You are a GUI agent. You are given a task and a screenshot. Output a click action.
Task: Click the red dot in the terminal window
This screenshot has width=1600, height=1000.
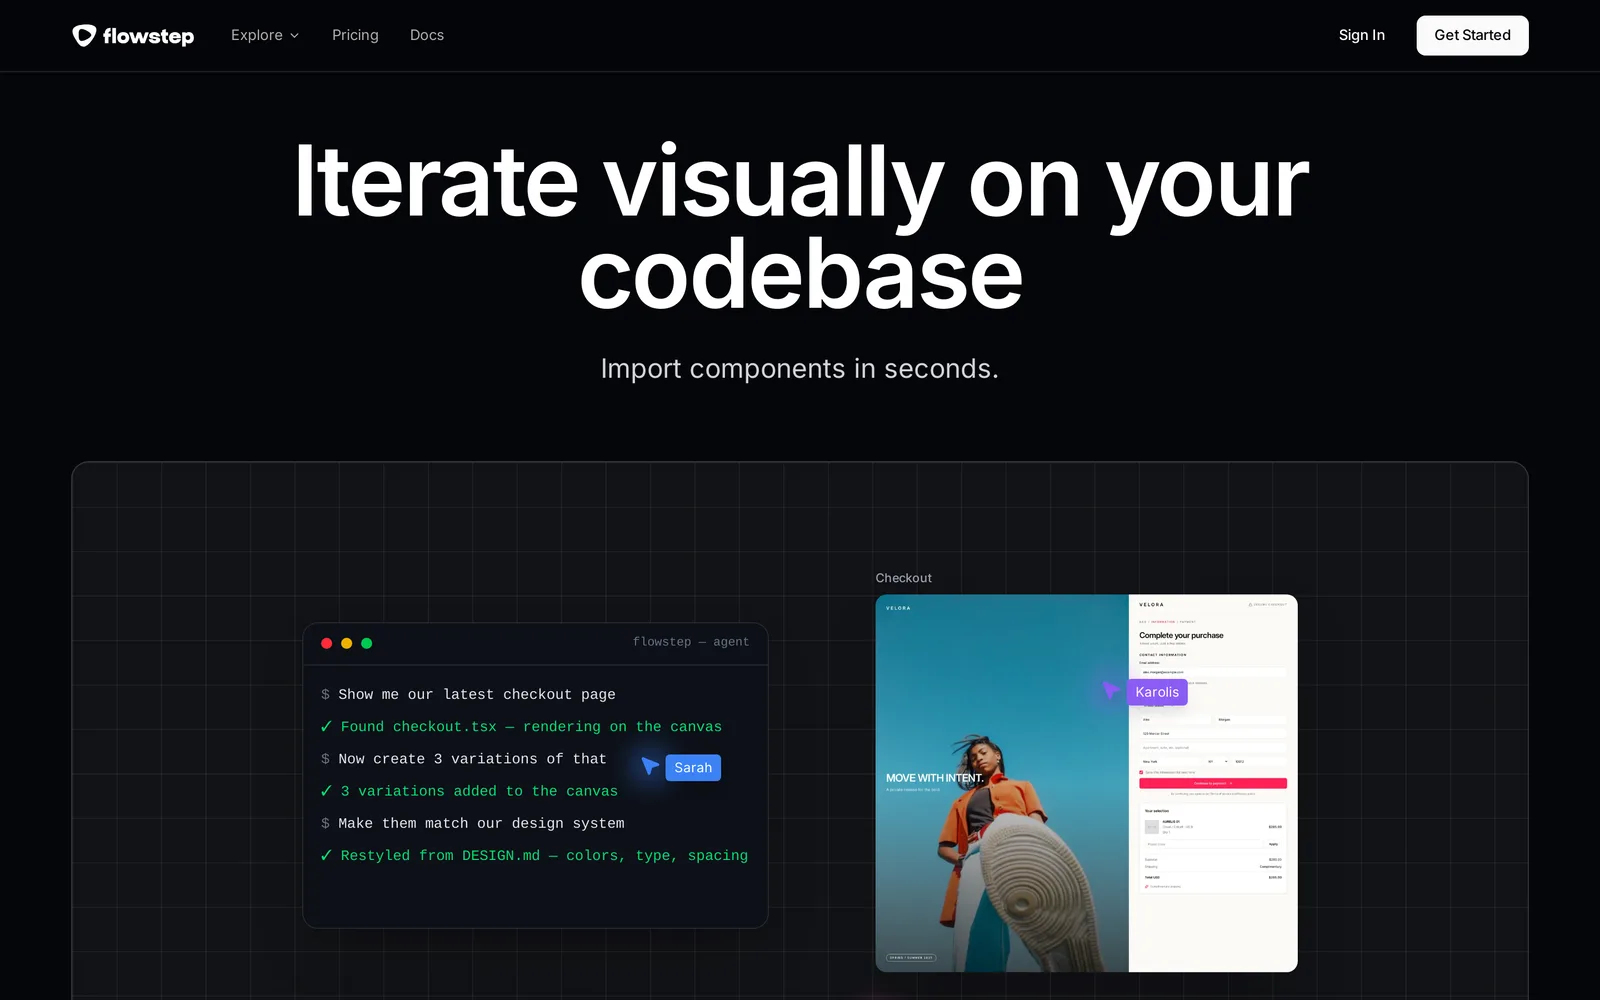click(326, 643)
